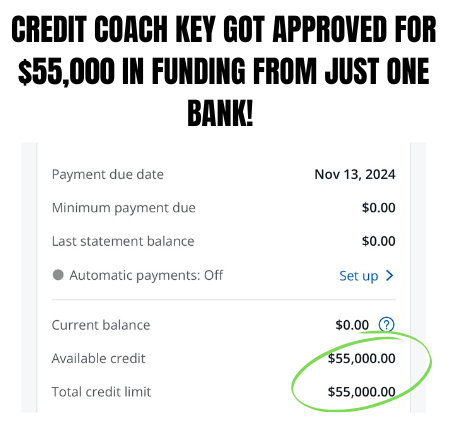Select the Nov 13, 2024 due date value
The image size is (451, 422).
coord(355,174)
